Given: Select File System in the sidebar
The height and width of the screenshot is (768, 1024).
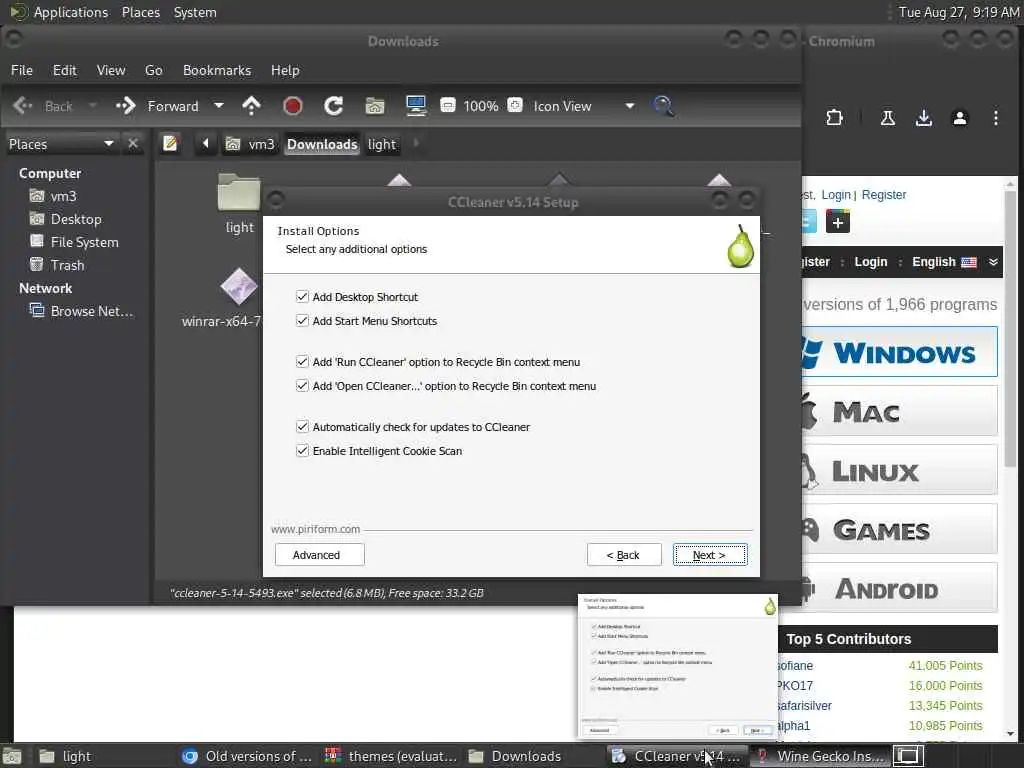Looking at the screenshot, I should click(84, 242).
